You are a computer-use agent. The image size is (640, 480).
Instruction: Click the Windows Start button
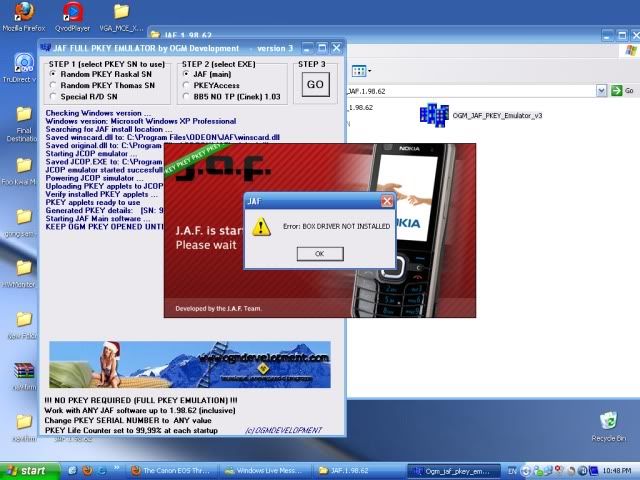tap(29, 471)
